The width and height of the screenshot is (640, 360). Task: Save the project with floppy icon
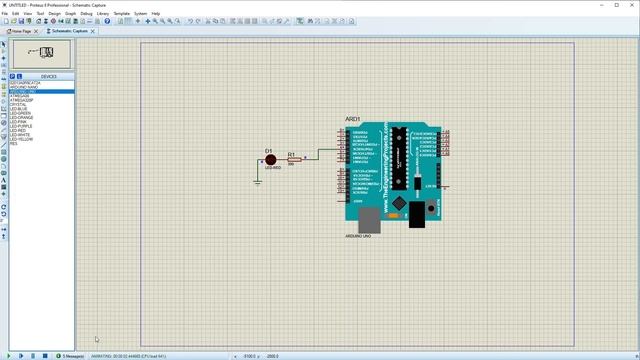pos(21,21)
